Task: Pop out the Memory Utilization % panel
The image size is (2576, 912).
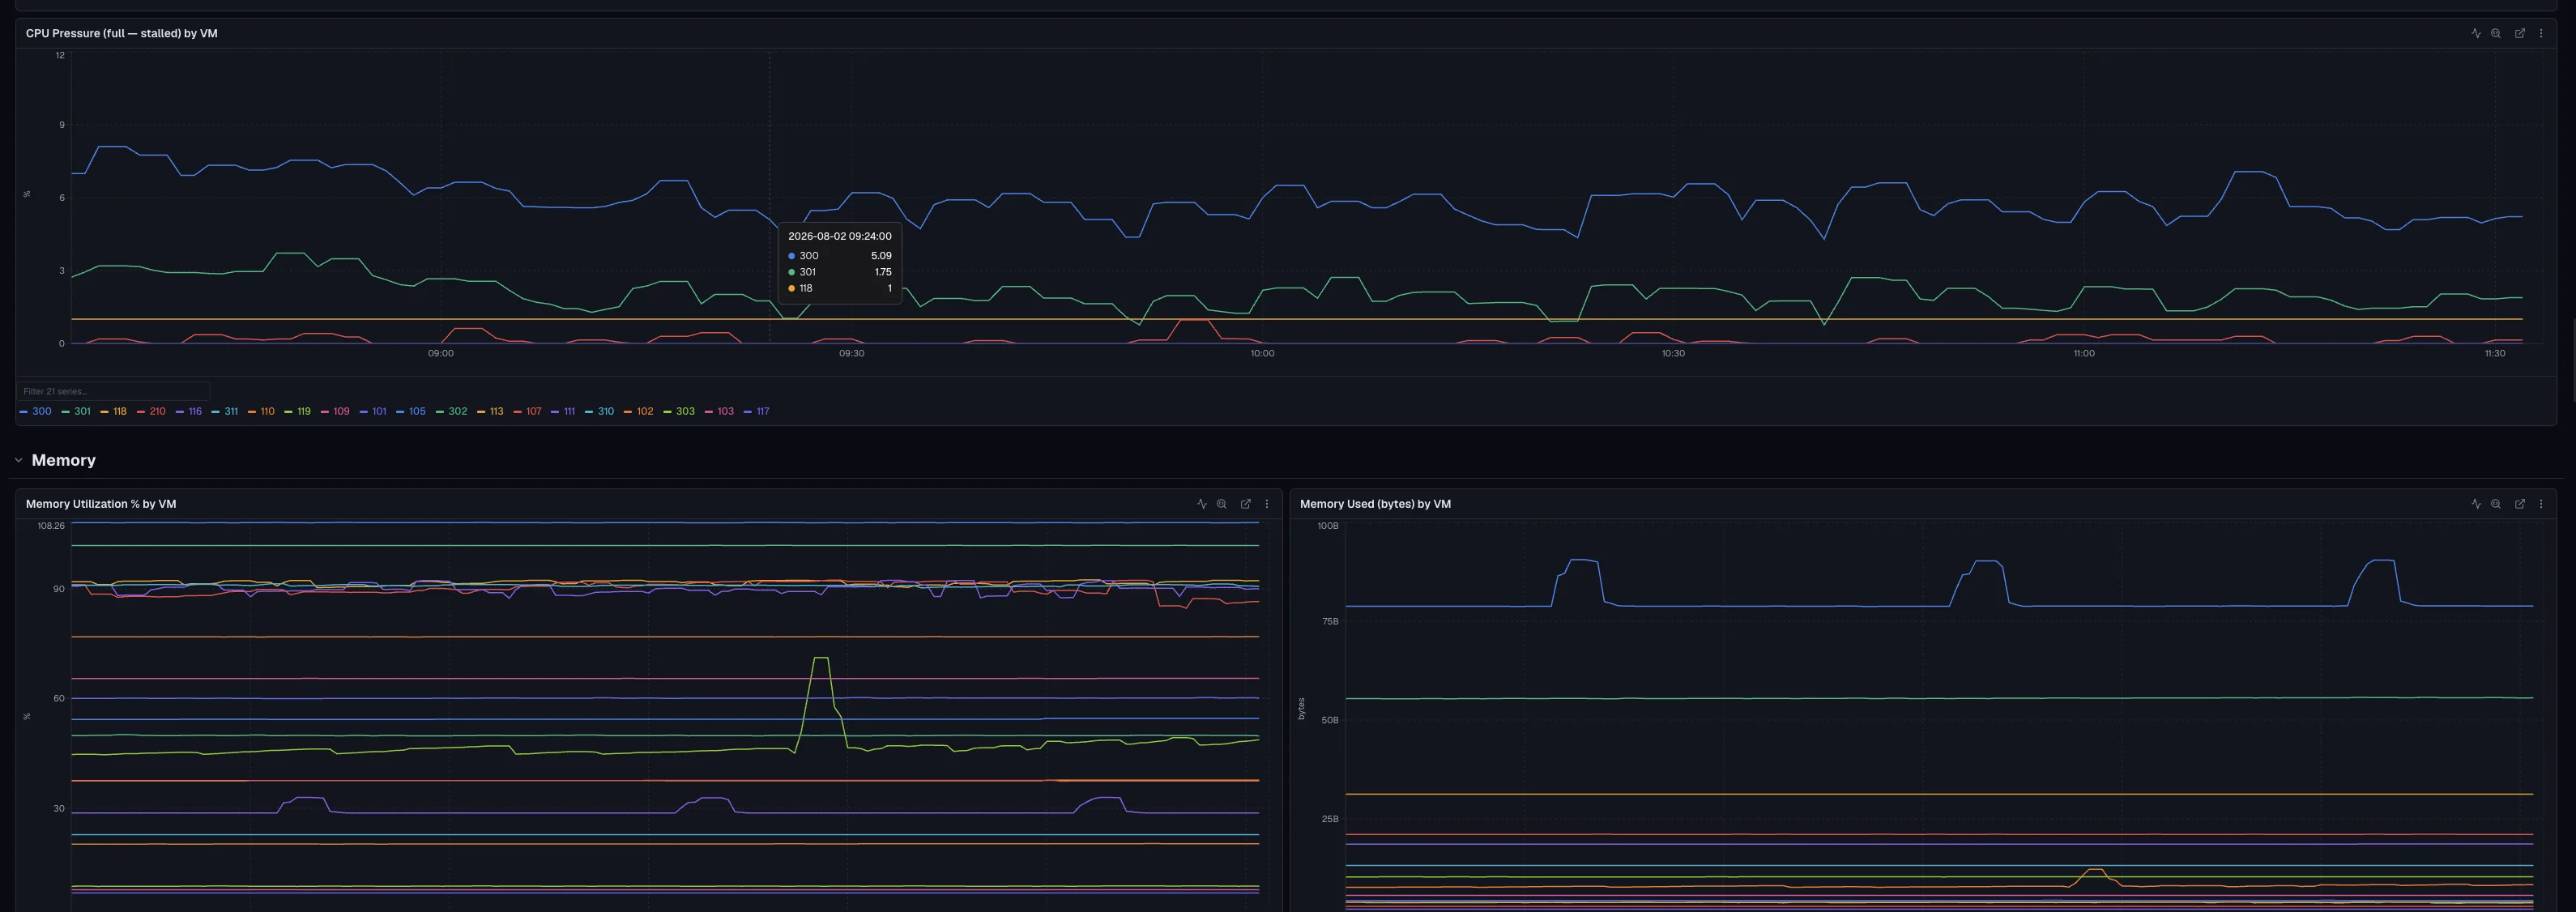Action: [x=1246, y=504]
